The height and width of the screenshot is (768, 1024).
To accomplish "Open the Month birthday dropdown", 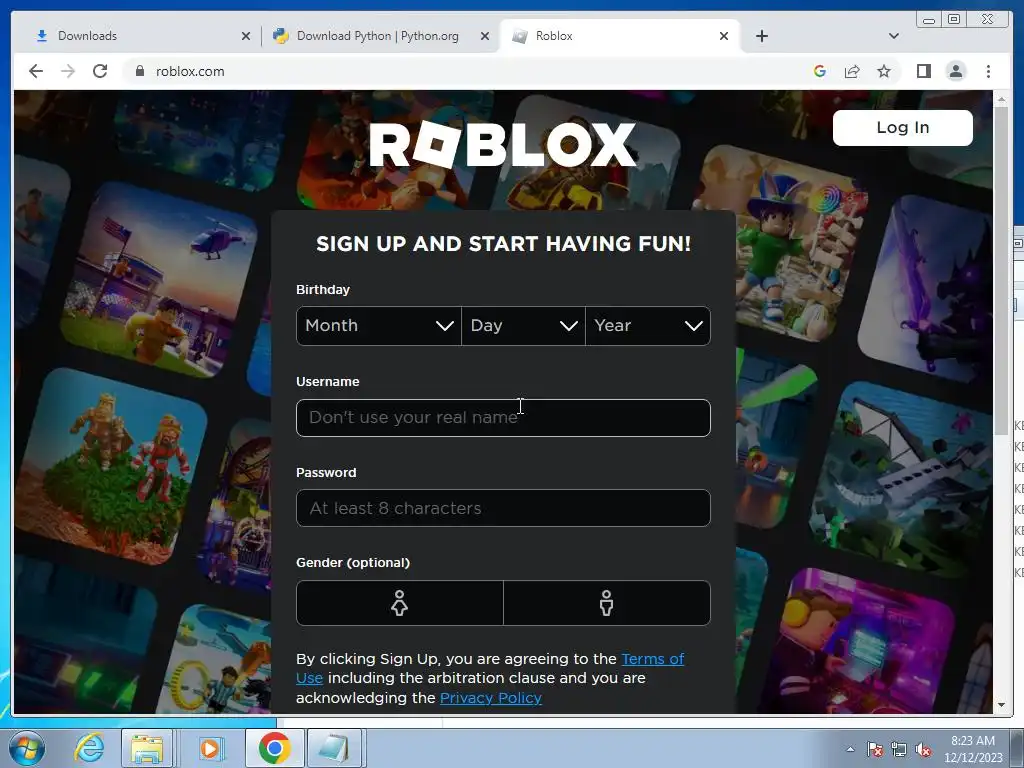I will [379, 325].
